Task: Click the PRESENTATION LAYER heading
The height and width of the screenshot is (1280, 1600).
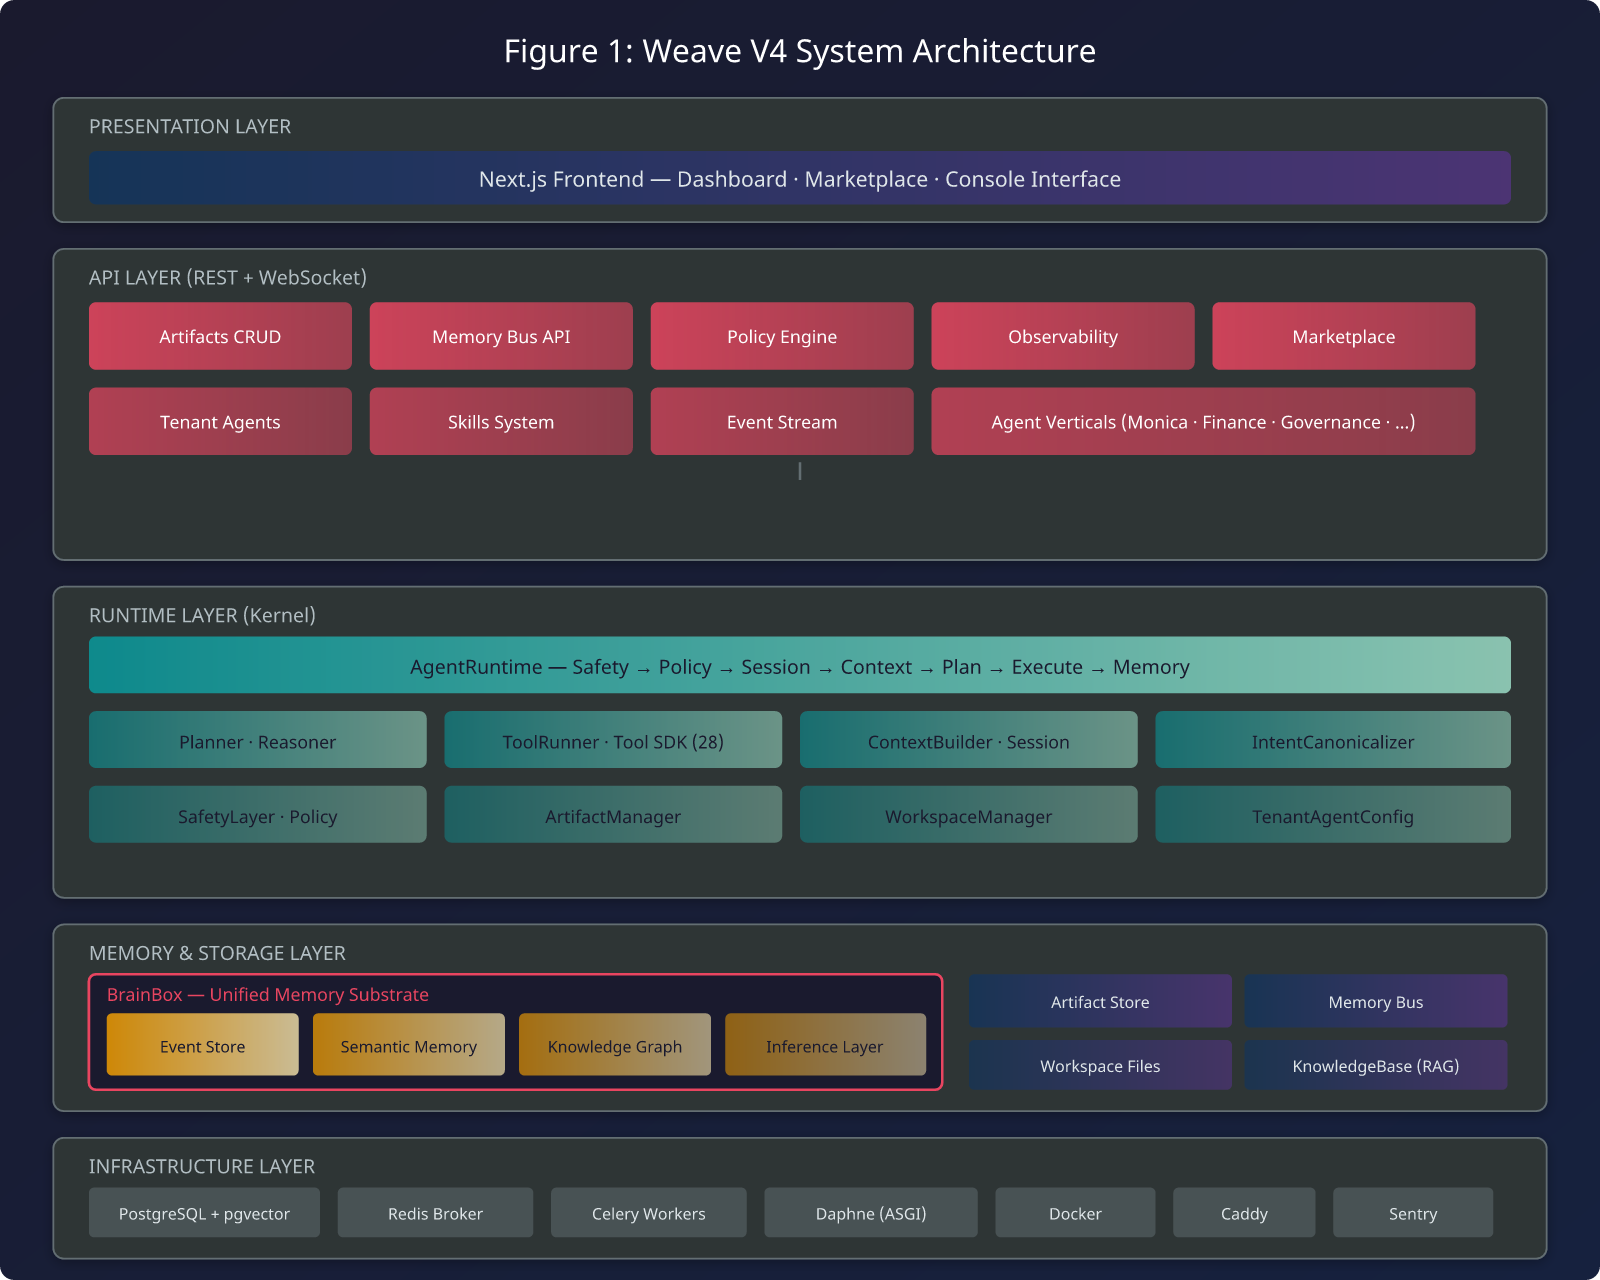Action: (190, 126)
